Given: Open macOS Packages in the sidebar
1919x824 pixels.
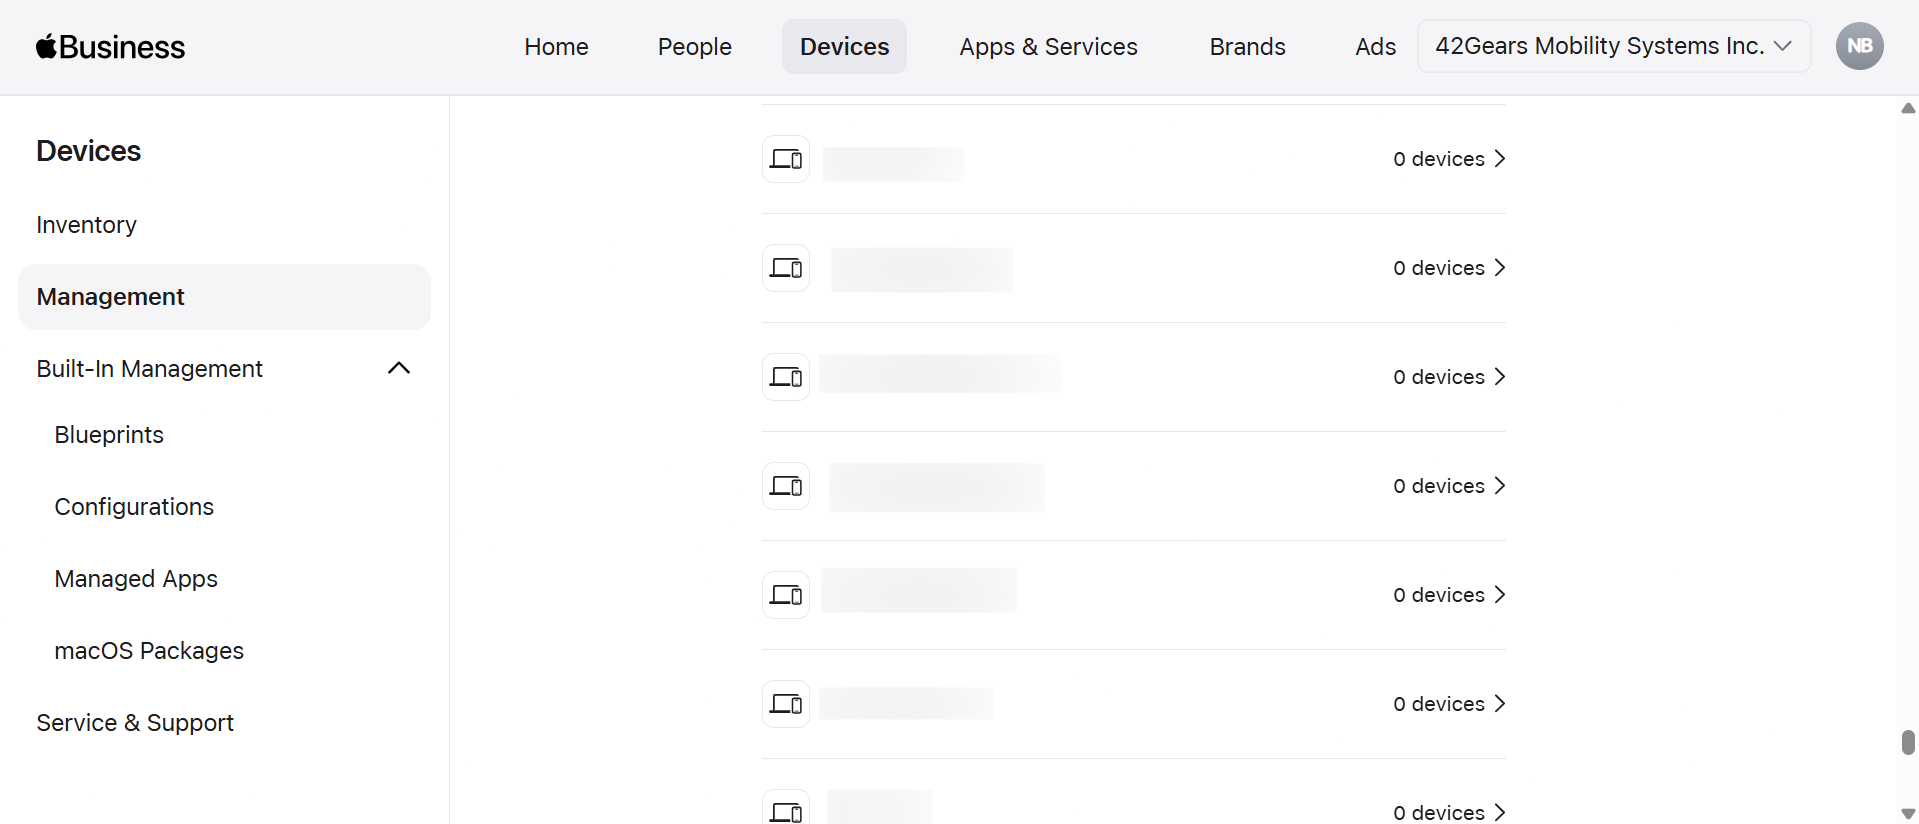Looking at the screenshot, I should 149,651.
